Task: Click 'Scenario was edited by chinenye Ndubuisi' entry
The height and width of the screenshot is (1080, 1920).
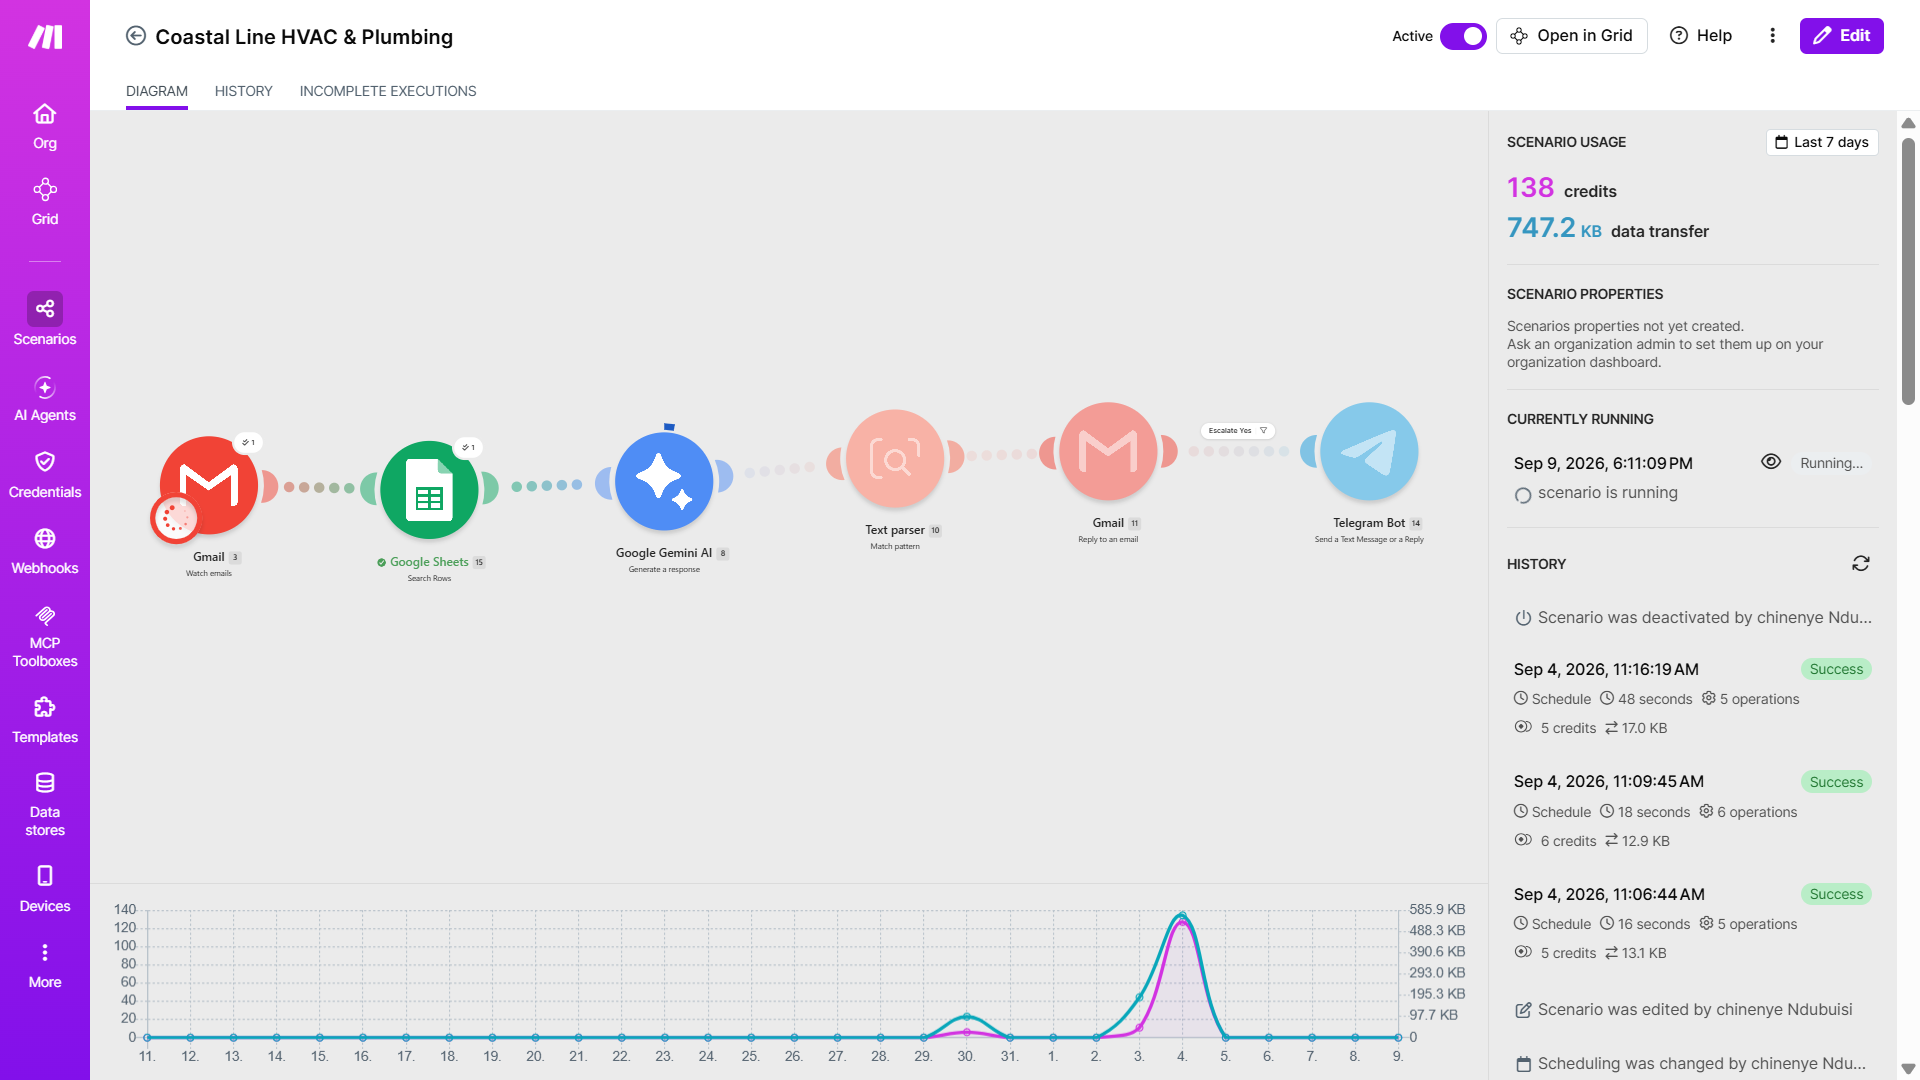Action: point(1684,1010)
